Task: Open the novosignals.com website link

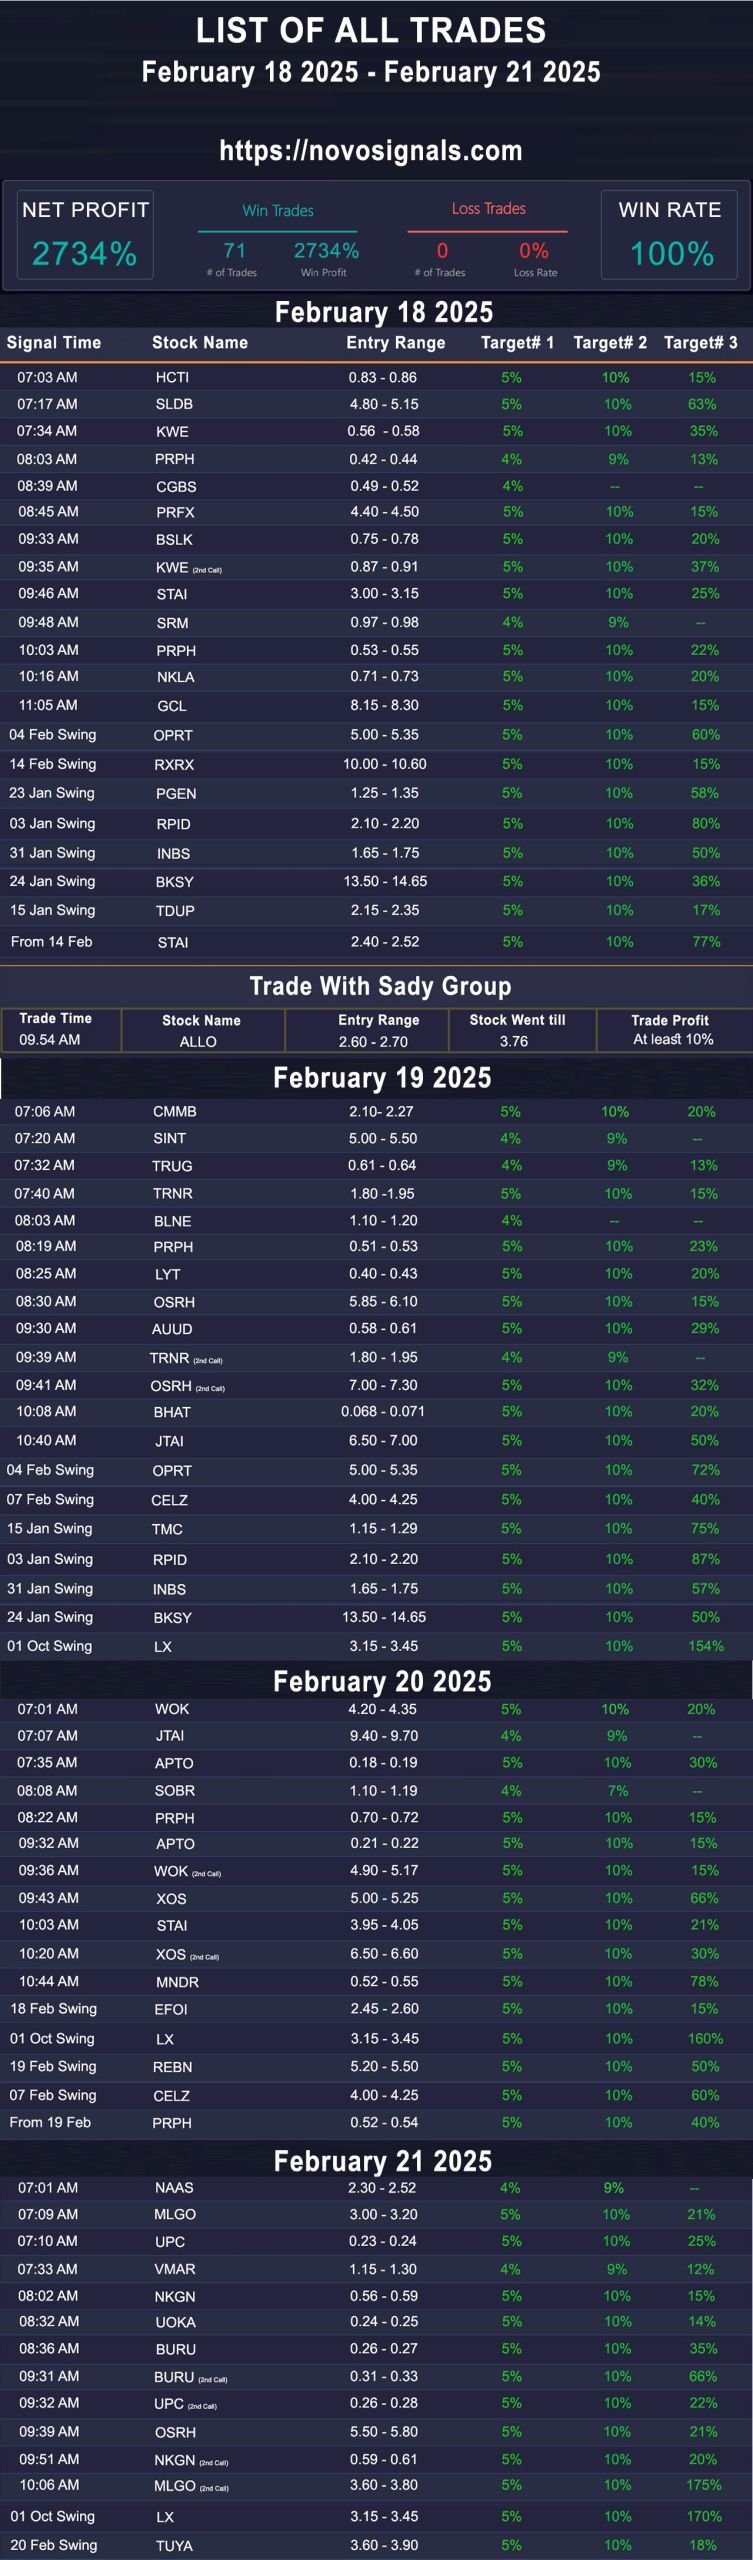Action: [x=371, y=151]
